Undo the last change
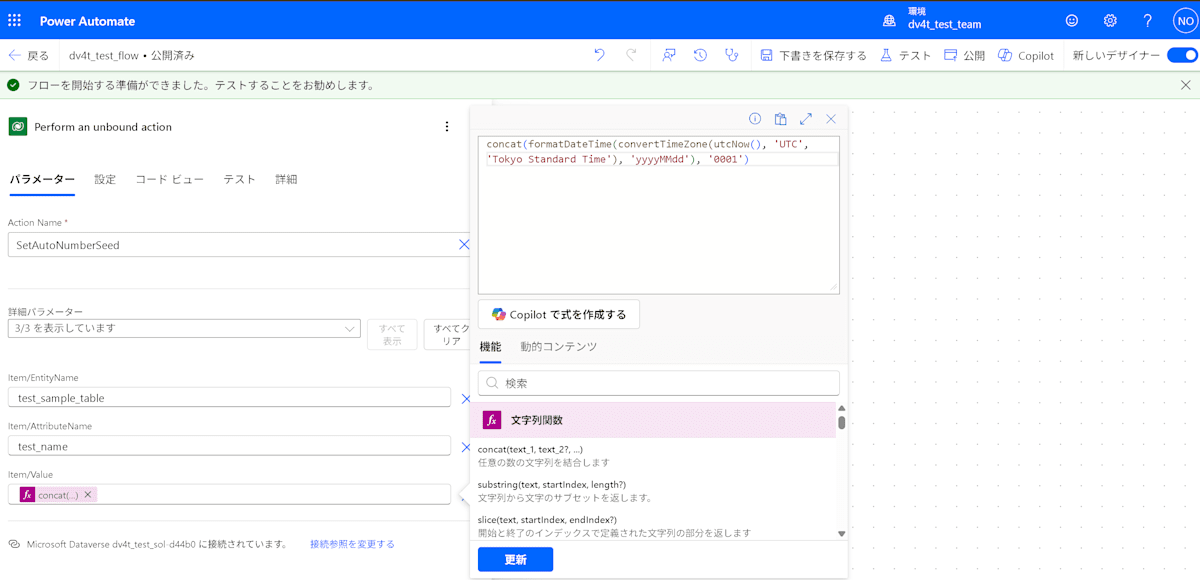This screenshot has height=580, width=1200. click(x=599, y=56)
